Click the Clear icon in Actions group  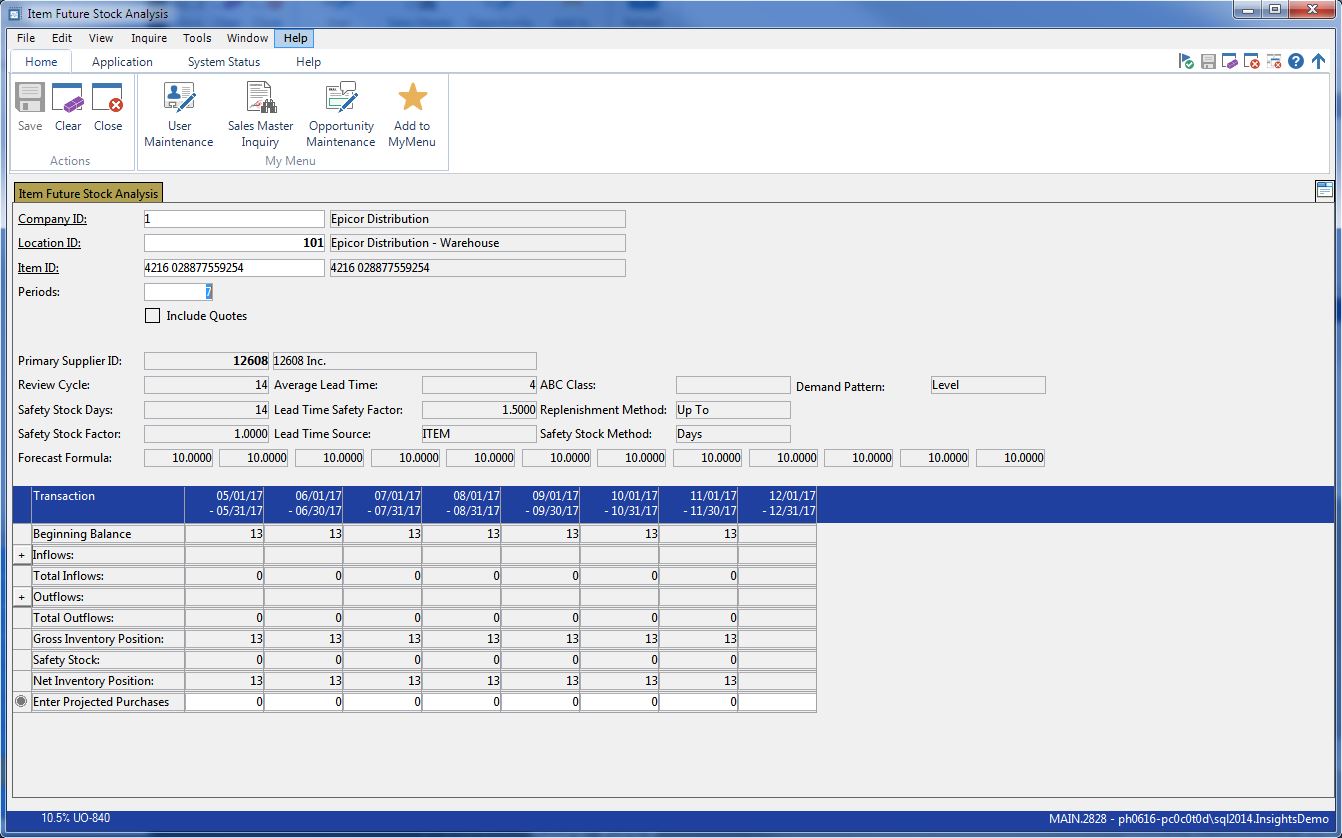(68, 108)
